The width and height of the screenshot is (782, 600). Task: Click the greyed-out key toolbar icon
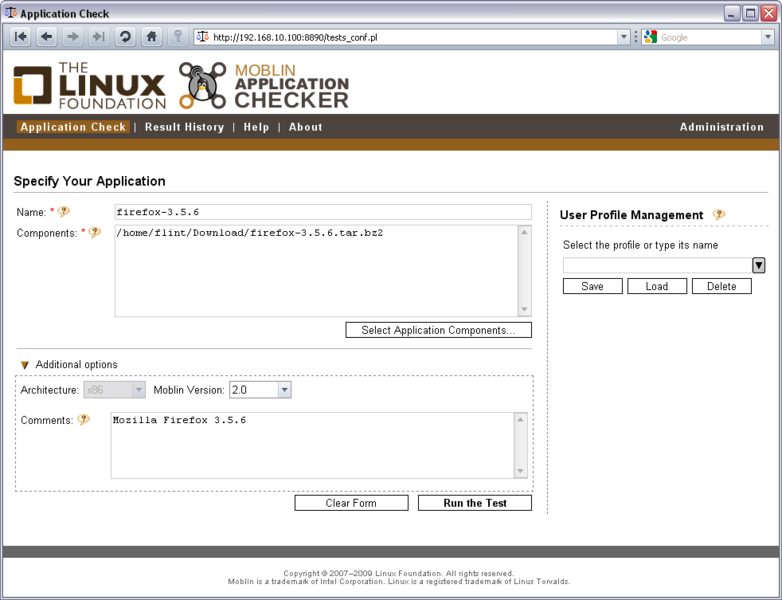pos(178,37)
